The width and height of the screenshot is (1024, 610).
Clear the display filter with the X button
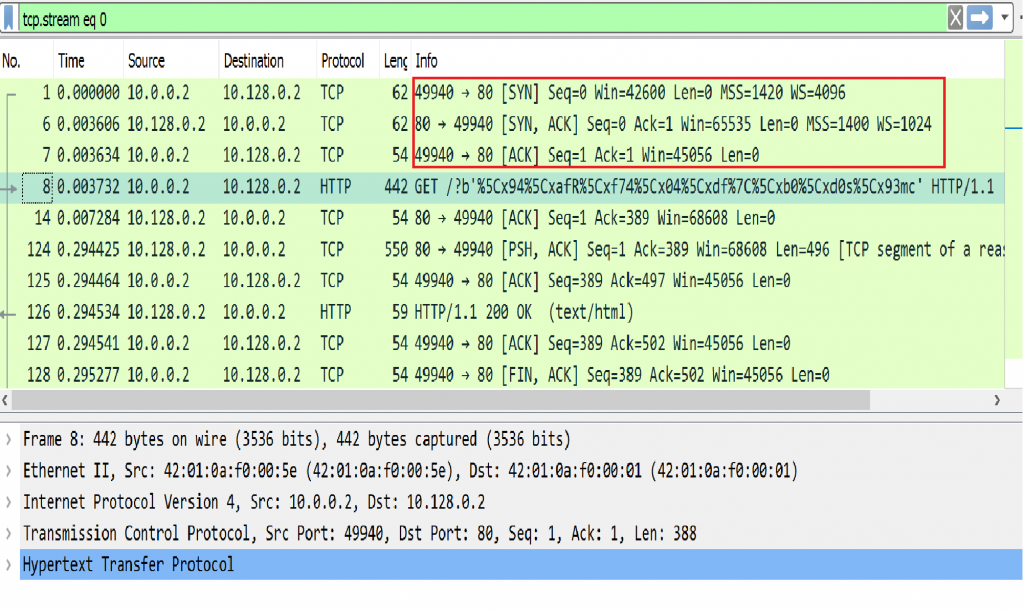tap(955, 18)
